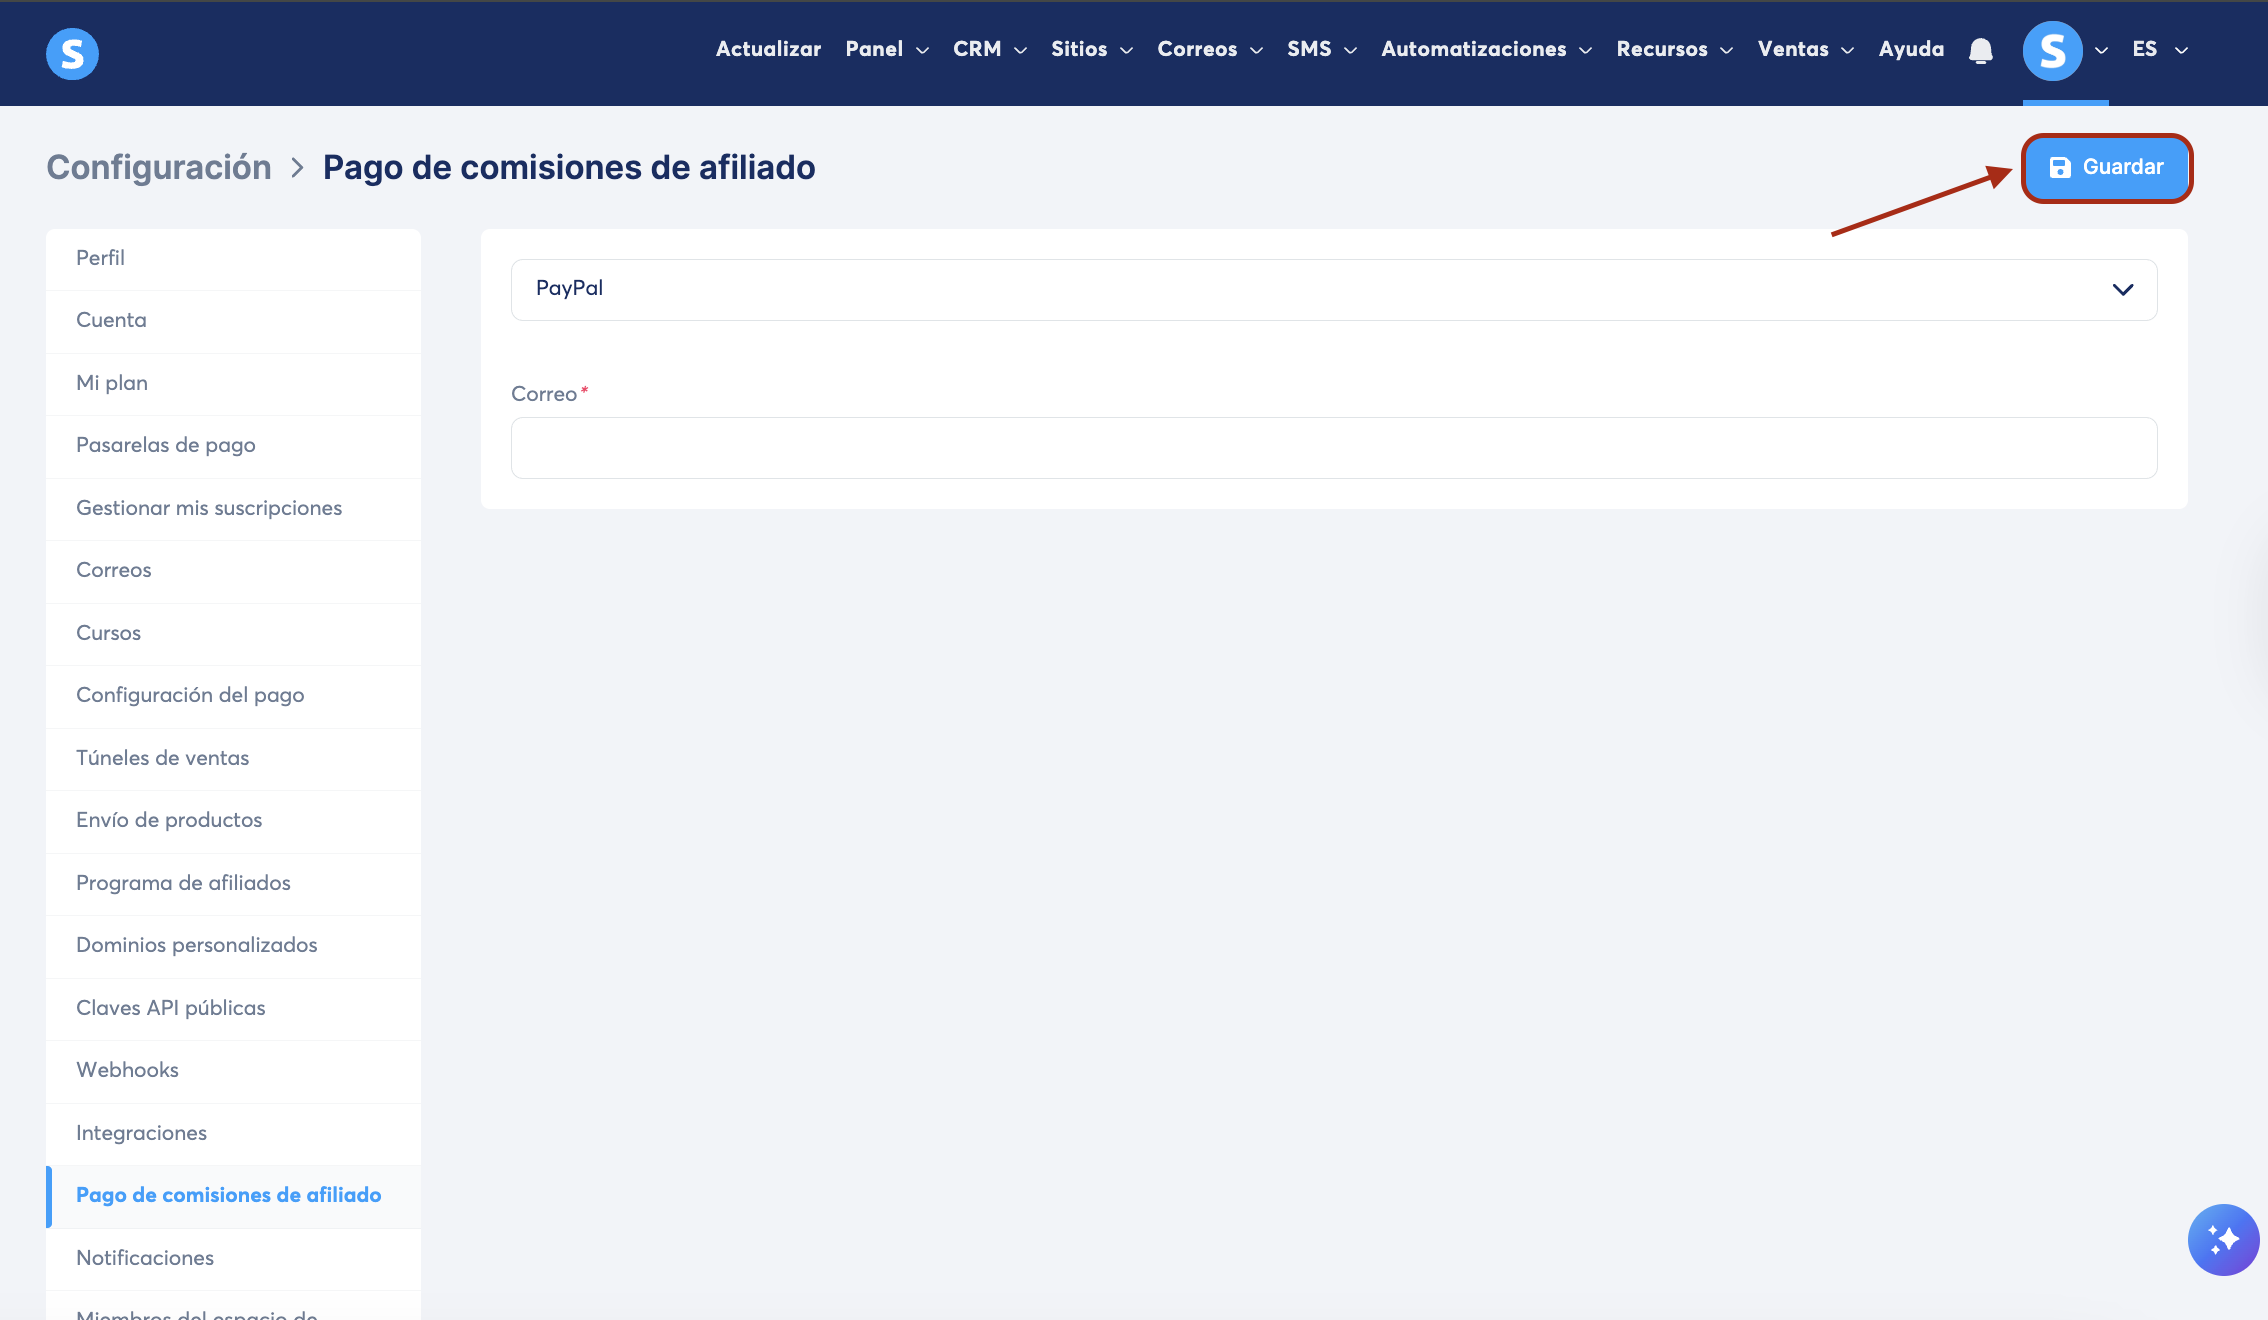The width and height of the screenshot is (2268, 1320).
Task: Click the Correo email input field
Action: click(x=1333, y=447)
